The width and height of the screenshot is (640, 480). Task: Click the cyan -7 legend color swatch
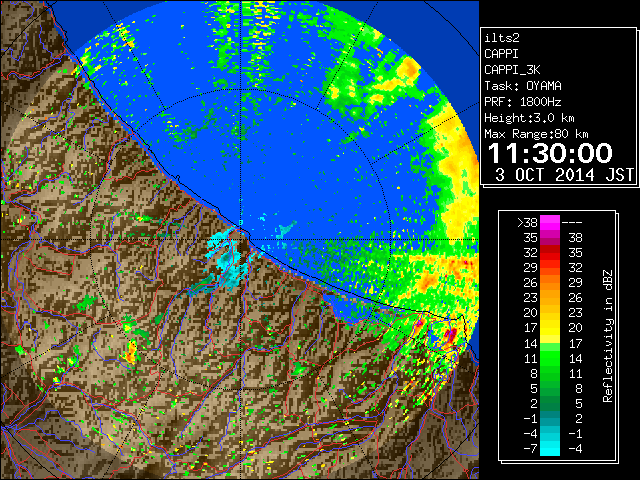(x=550, y=448)
